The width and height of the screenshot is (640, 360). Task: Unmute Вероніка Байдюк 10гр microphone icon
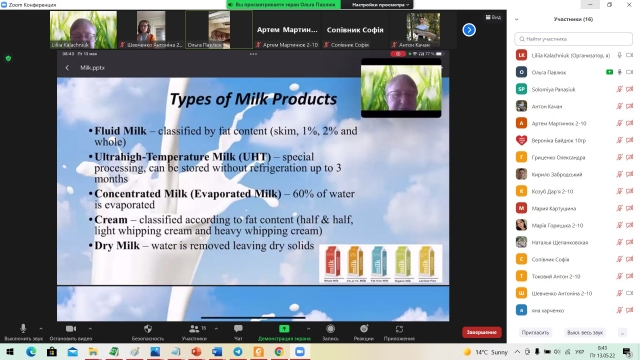(x=619, y=140)
